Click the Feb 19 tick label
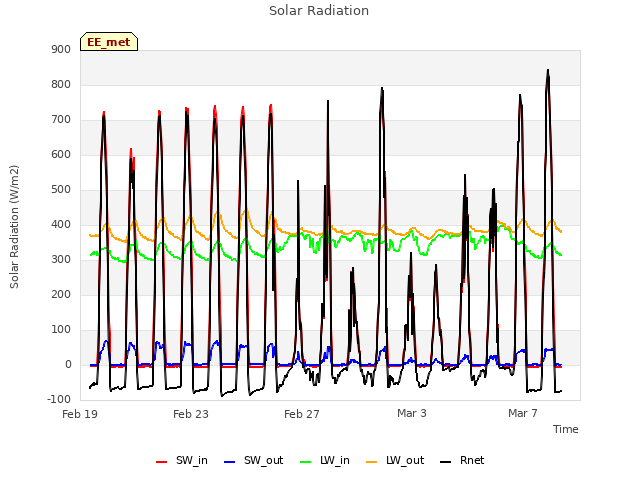This screenshot has height=480, width=640. (x=80, y=414)
